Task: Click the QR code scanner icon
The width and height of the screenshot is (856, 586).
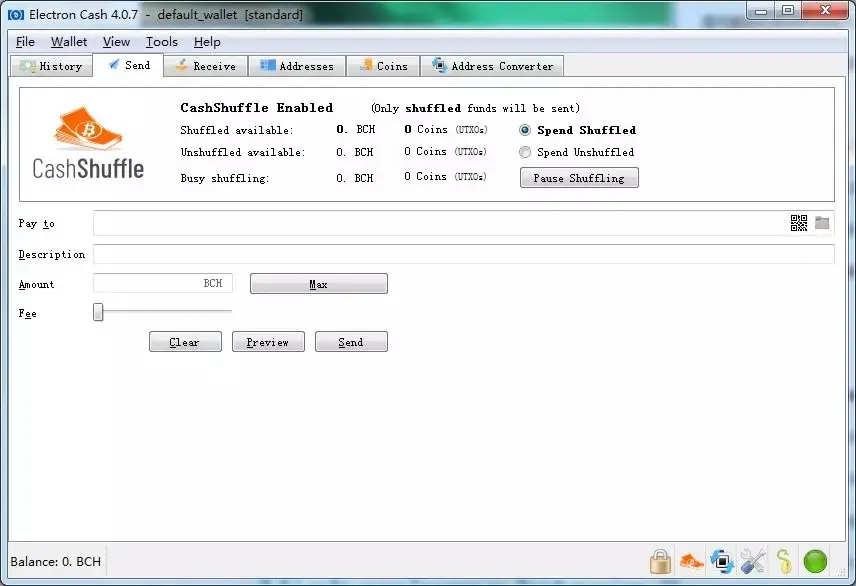Action: tap(799, 223)
